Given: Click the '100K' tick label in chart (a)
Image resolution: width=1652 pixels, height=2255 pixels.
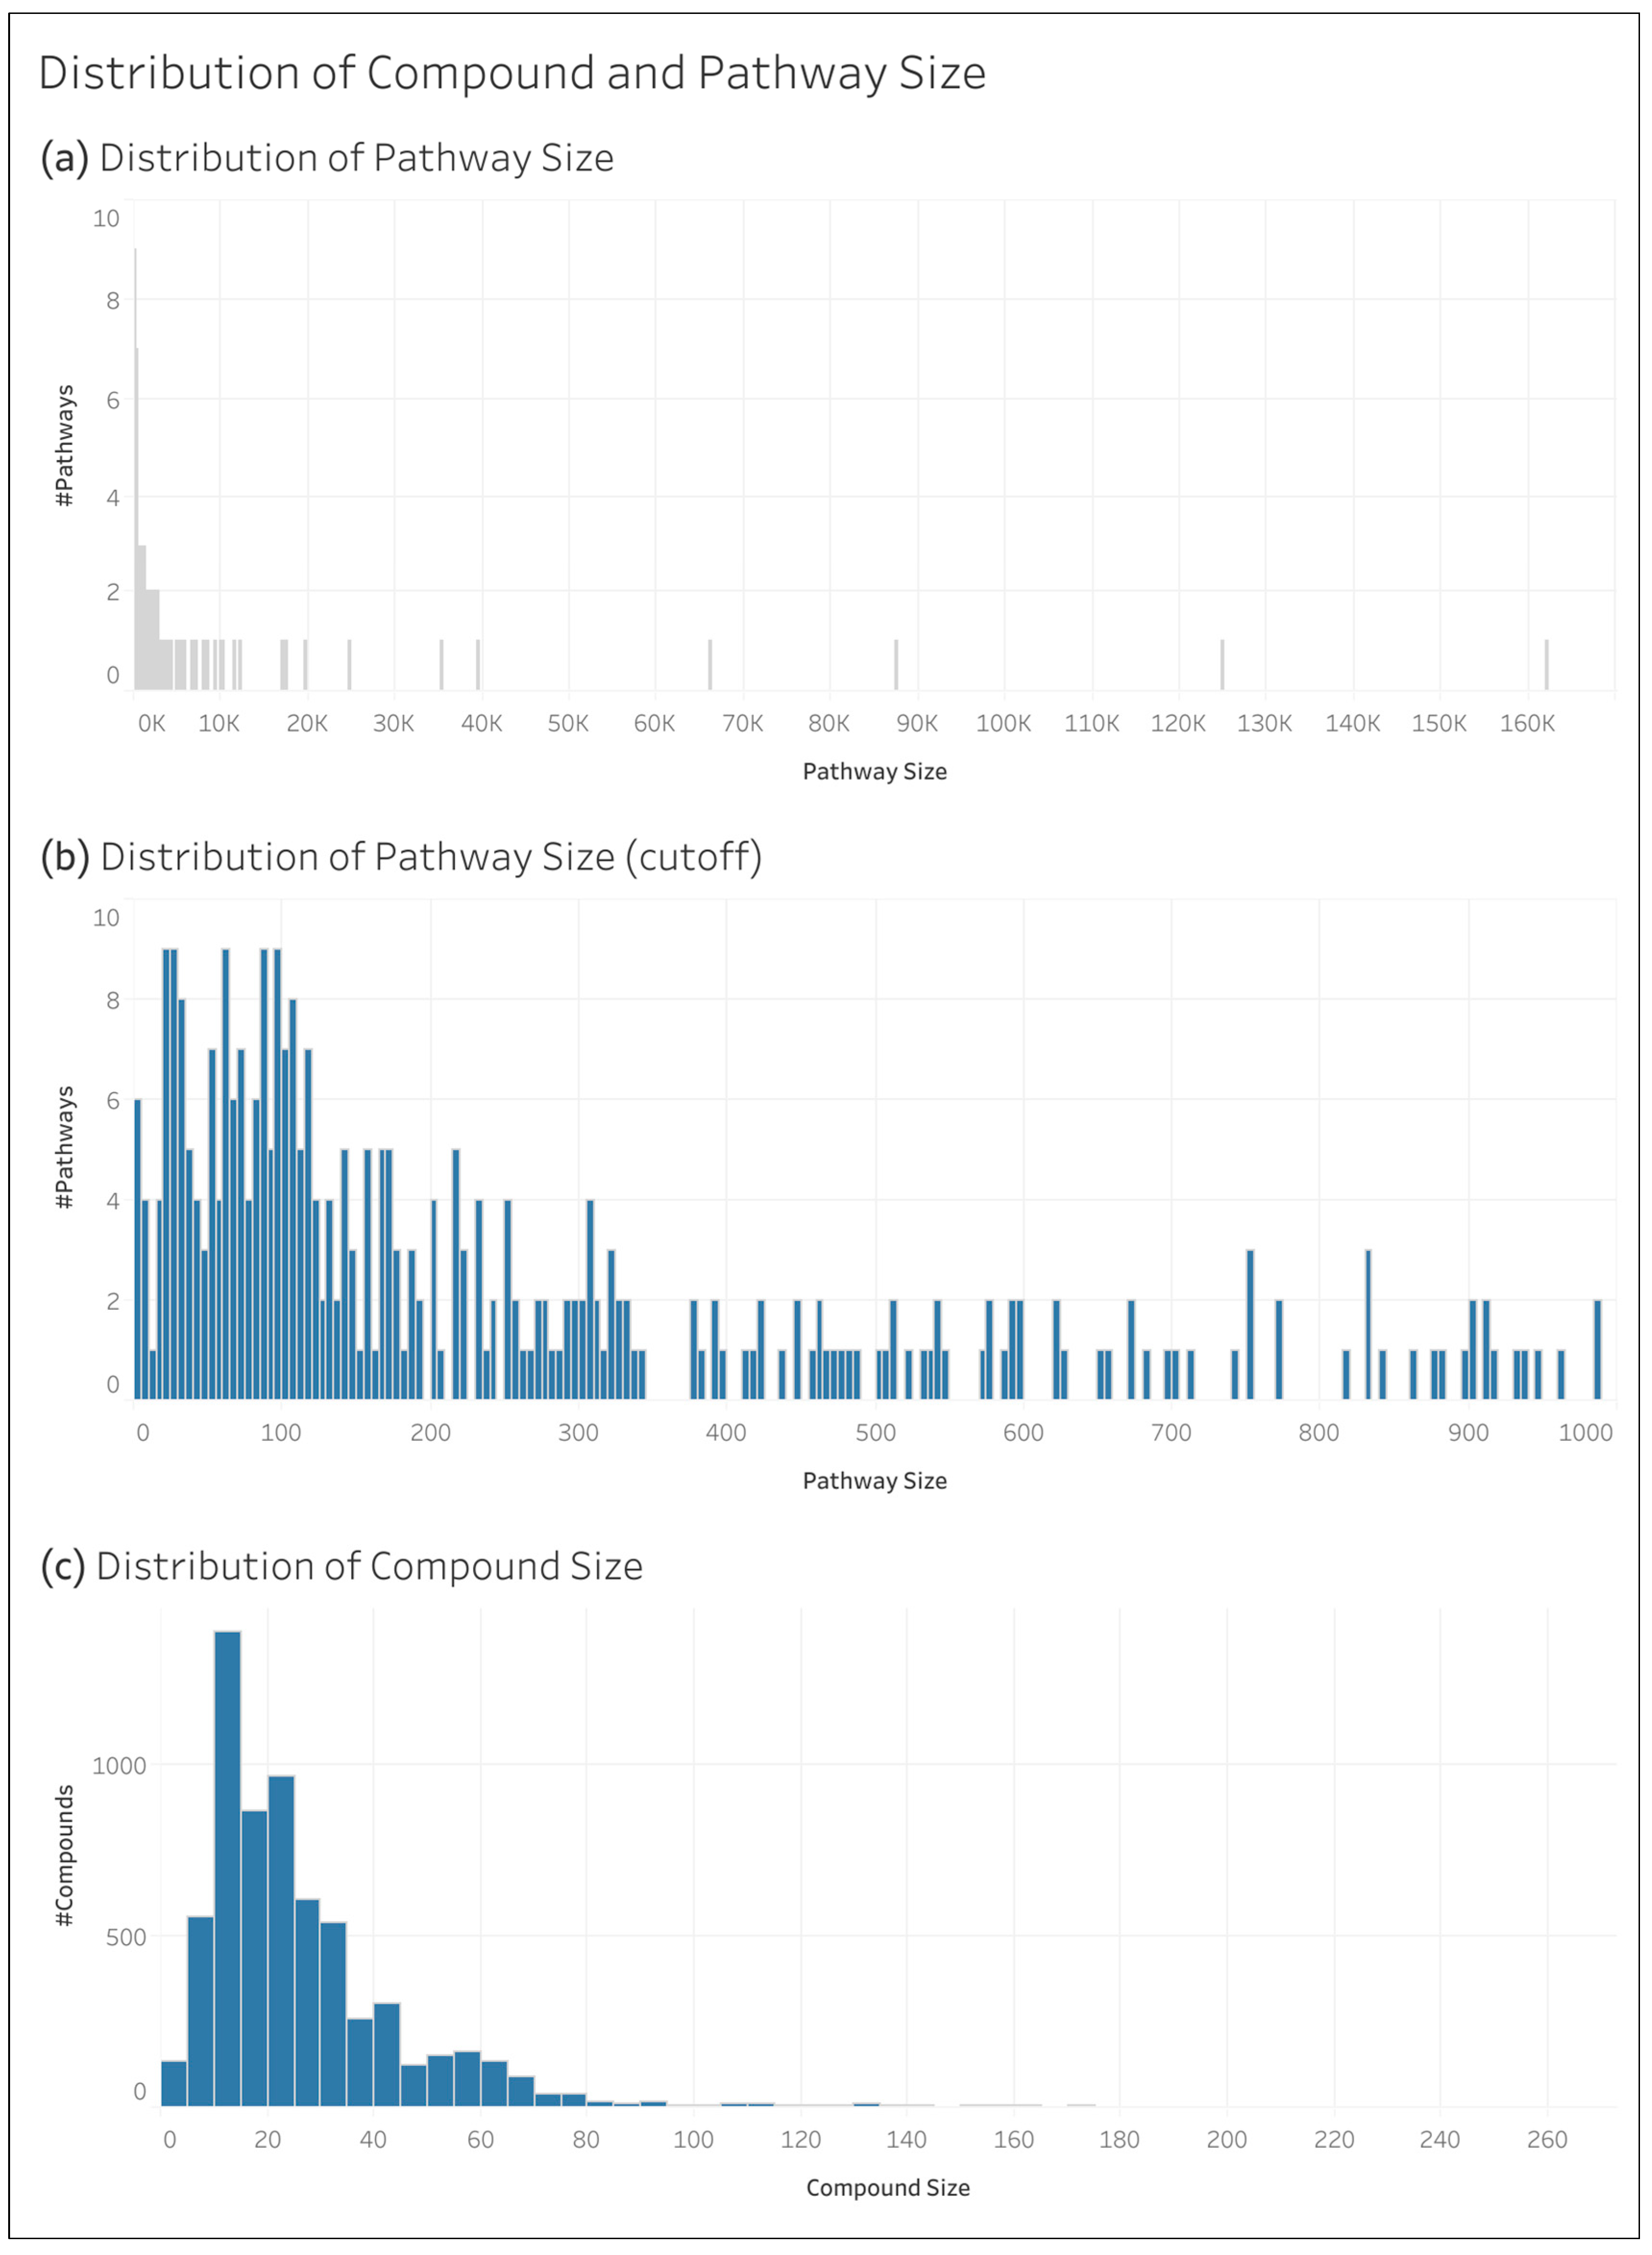Looking at the screenshot, I should (x=1003, y=724).
